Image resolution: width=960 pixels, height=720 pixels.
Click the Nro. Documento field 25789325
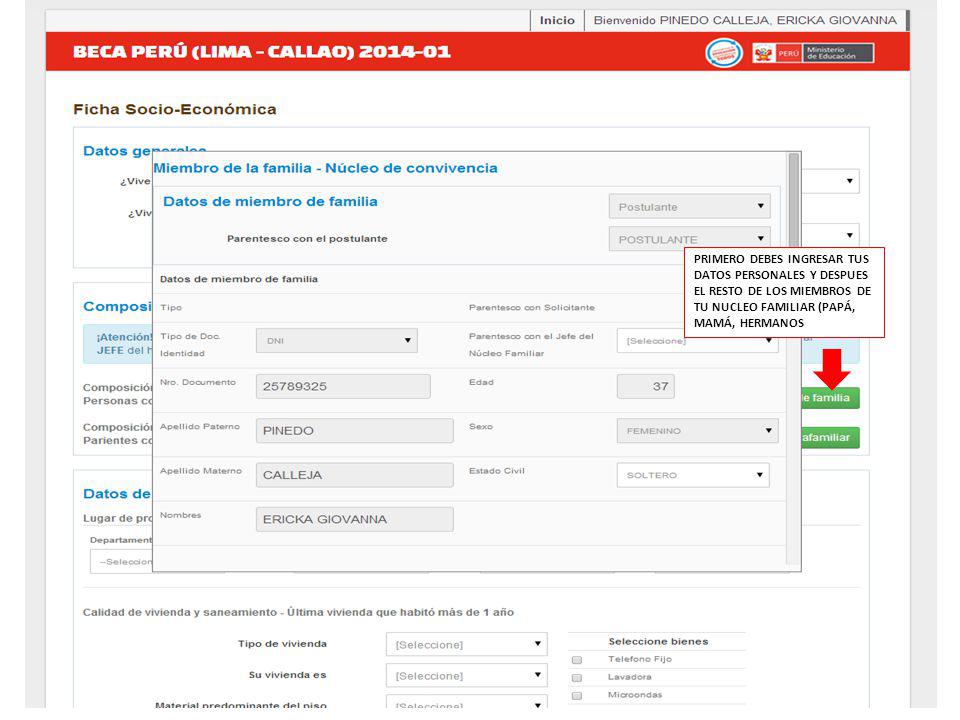343,386
